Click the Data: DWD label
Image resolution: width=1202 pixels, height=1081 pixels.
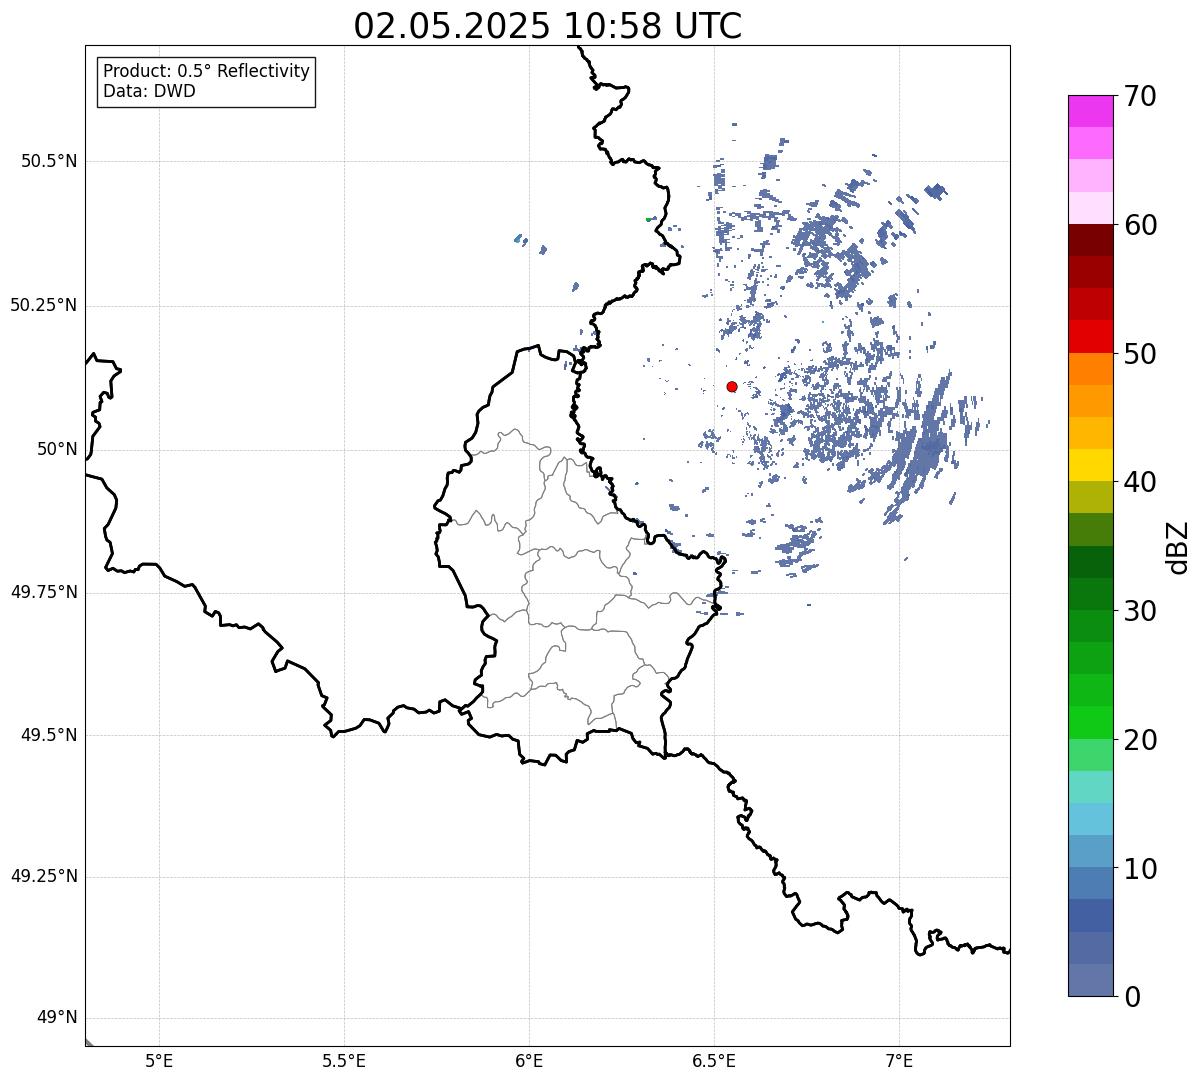coord(149,91)
